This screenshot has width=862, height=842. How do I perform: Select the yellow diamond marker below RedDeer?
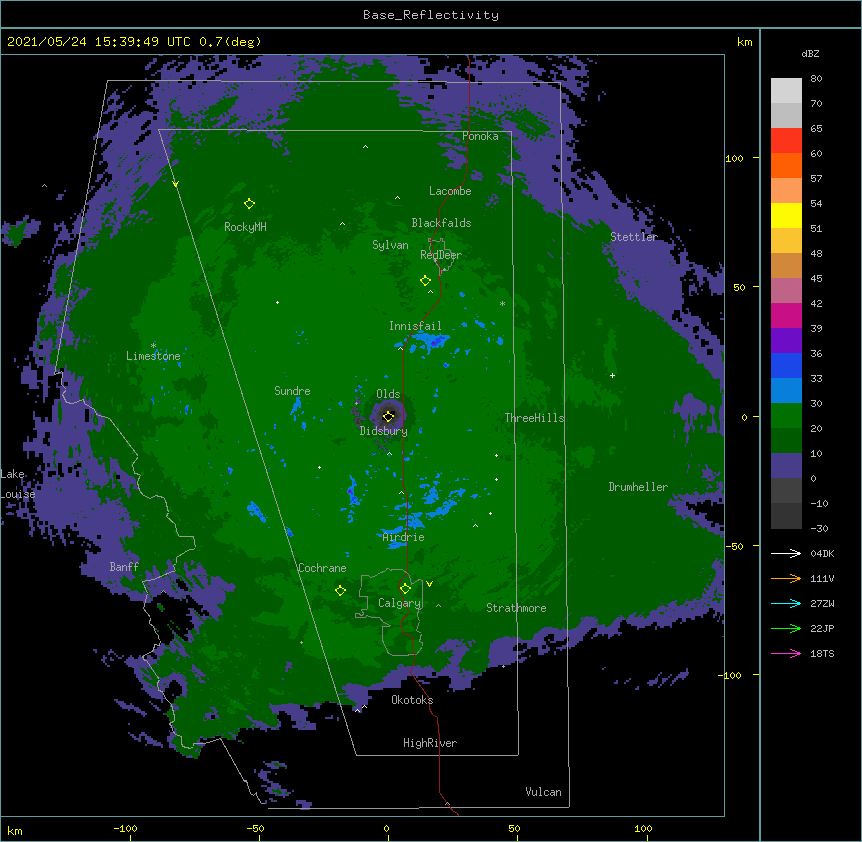(x=426, y=281)
